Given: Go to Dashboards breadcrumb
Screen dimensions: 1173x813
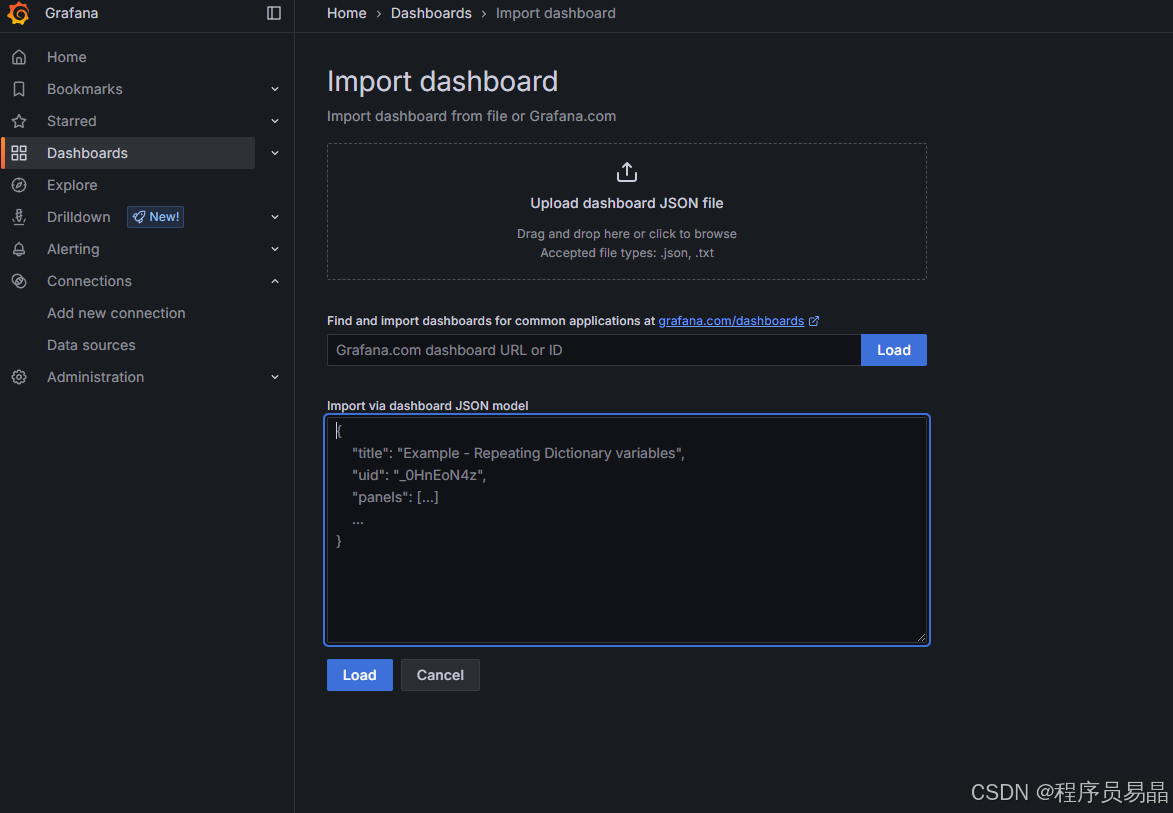Looking at the screenshot, I should pyautogui.click(x=431, y=13).
